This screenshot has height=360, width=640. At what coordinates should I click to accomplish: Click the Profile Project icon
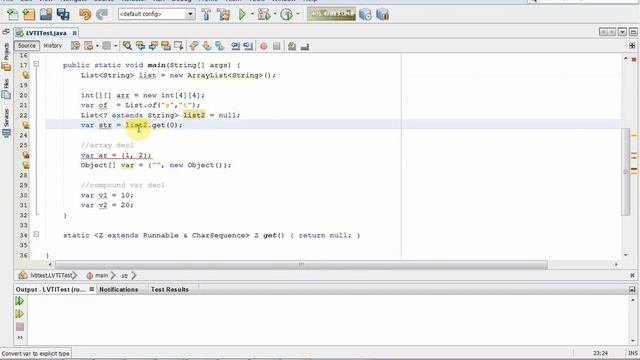click(287, 15)
